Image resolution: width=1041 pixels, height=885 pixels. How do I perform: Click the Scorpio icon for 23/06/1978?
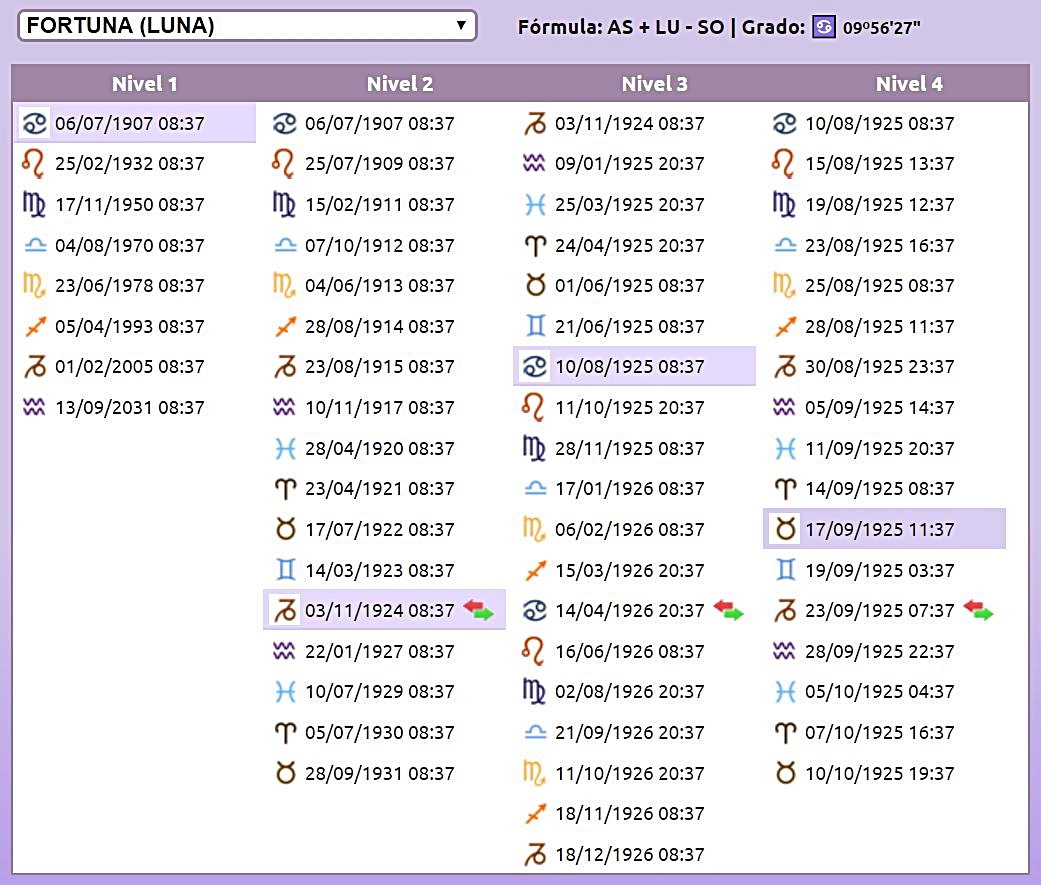pos(34,286)
